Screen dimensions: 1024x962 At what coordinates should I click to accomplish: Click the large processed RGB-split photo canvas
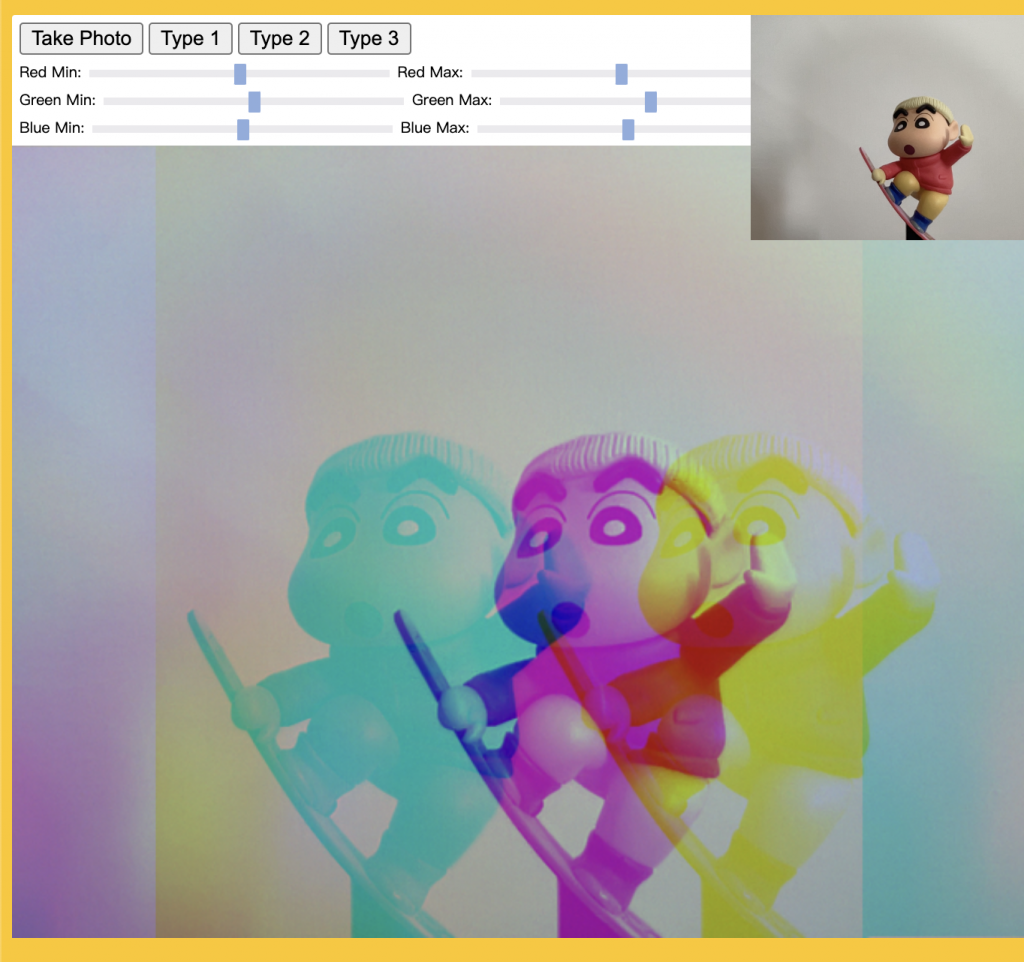point(518,541)
